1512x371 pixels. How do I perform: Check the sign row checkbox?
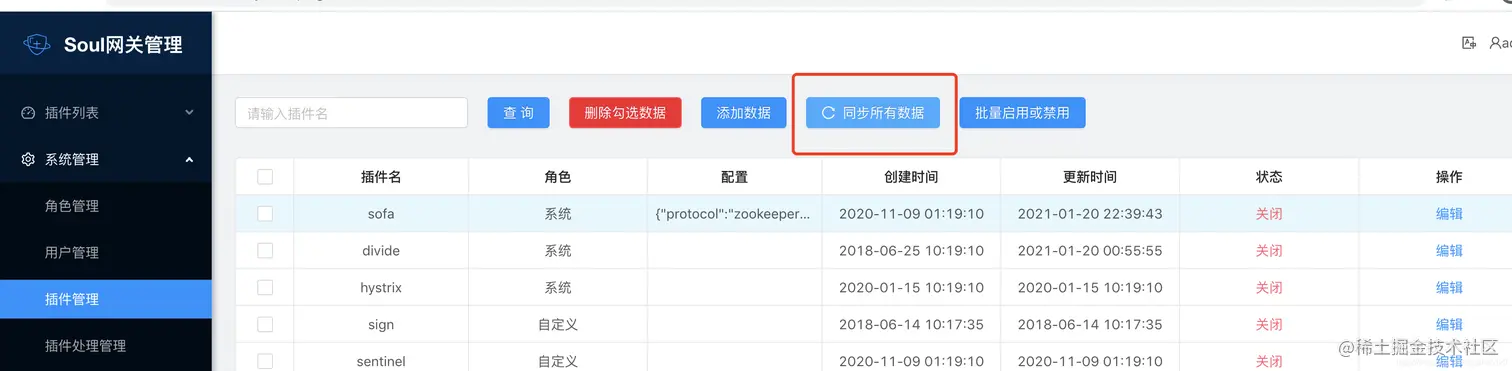click(265, 324)
